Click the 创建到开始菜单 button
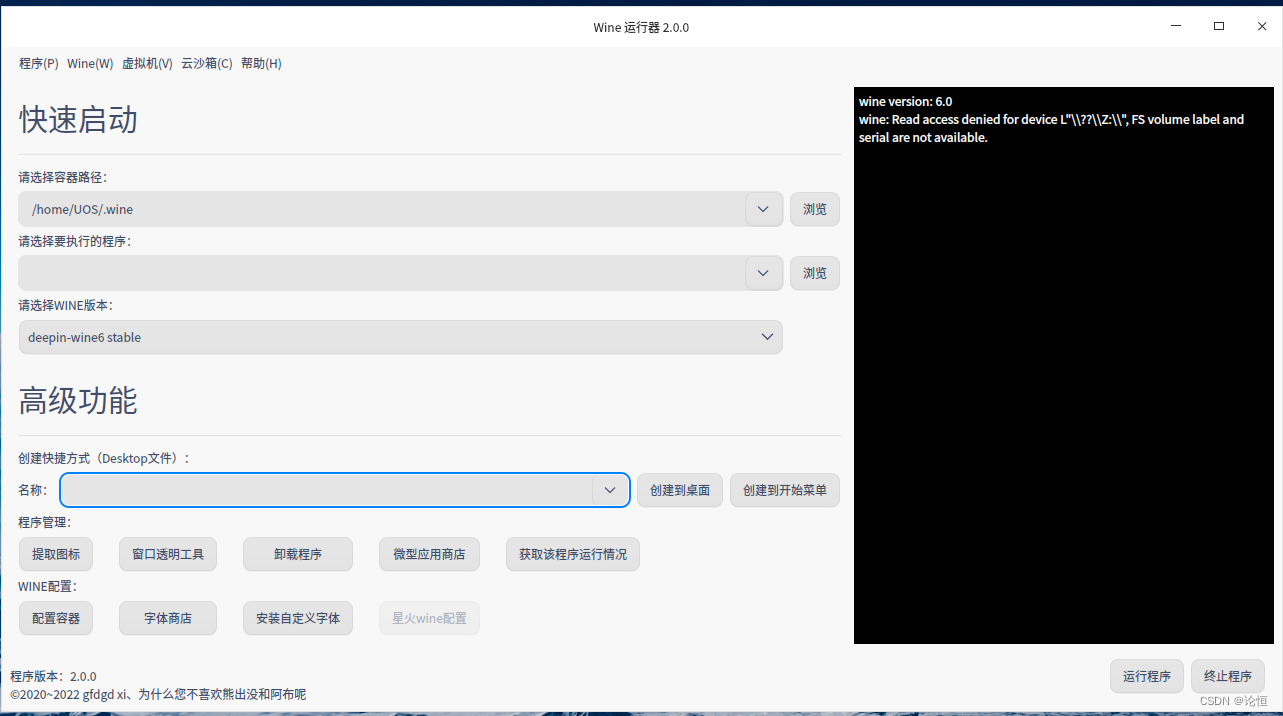This screenshot has width=1283, height=716. click(785, 490)
